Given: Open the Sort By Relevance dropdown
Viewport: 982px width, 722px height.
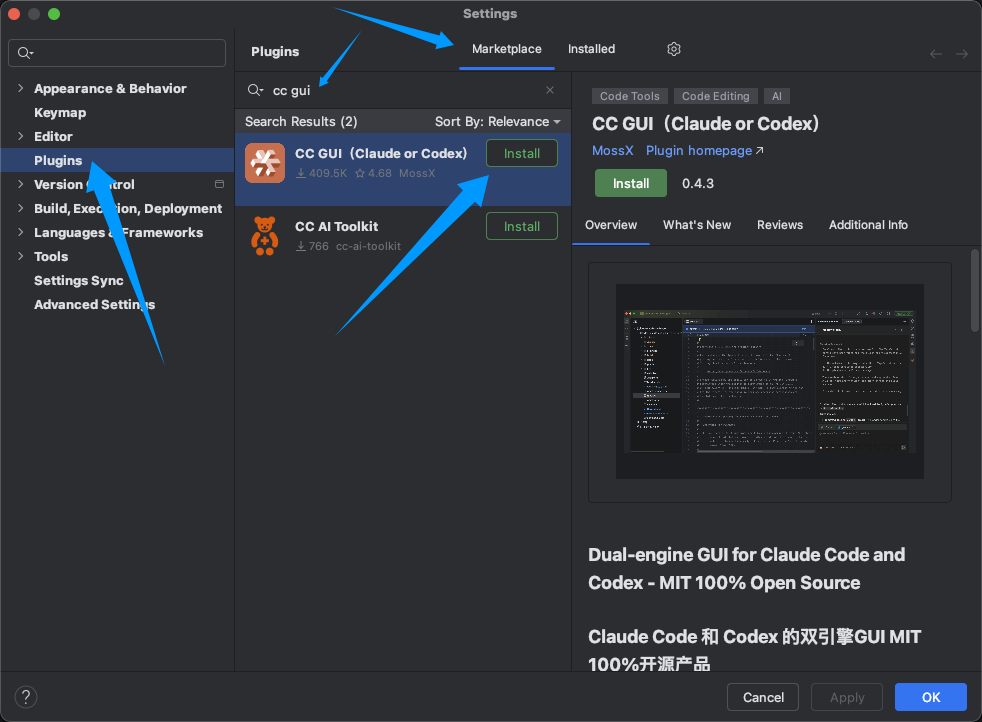Looking at the screenshot, I should click(x=498, y=121).
